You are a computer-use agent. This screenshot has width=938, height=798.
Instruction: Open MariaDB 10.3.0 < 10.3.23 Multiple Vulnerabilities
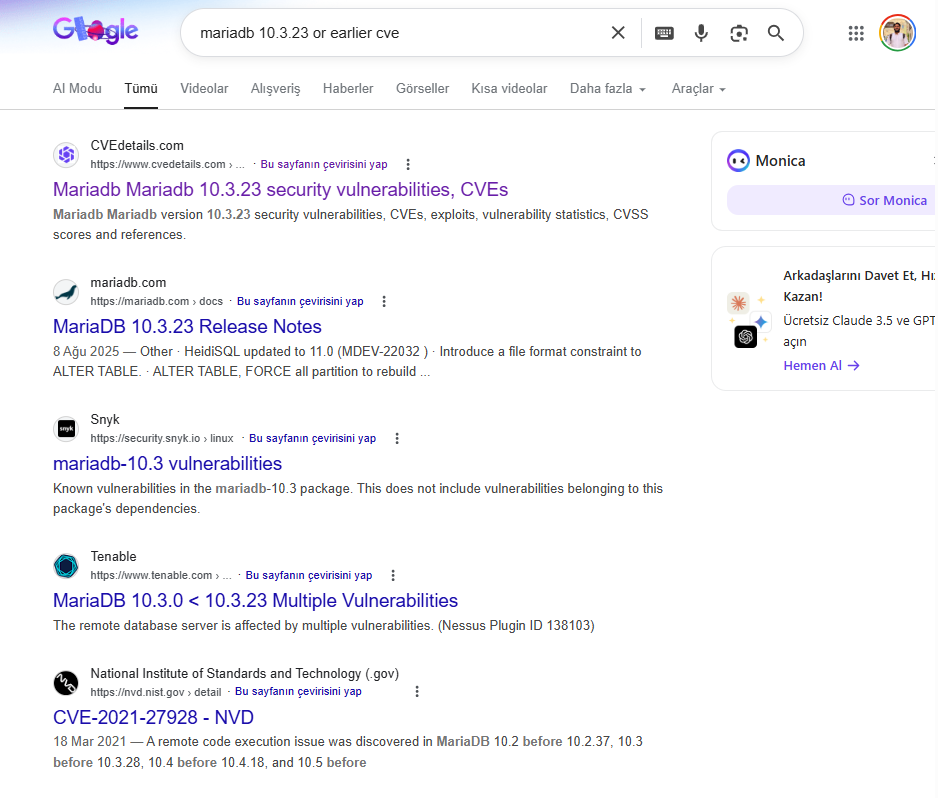coord(255,601)
